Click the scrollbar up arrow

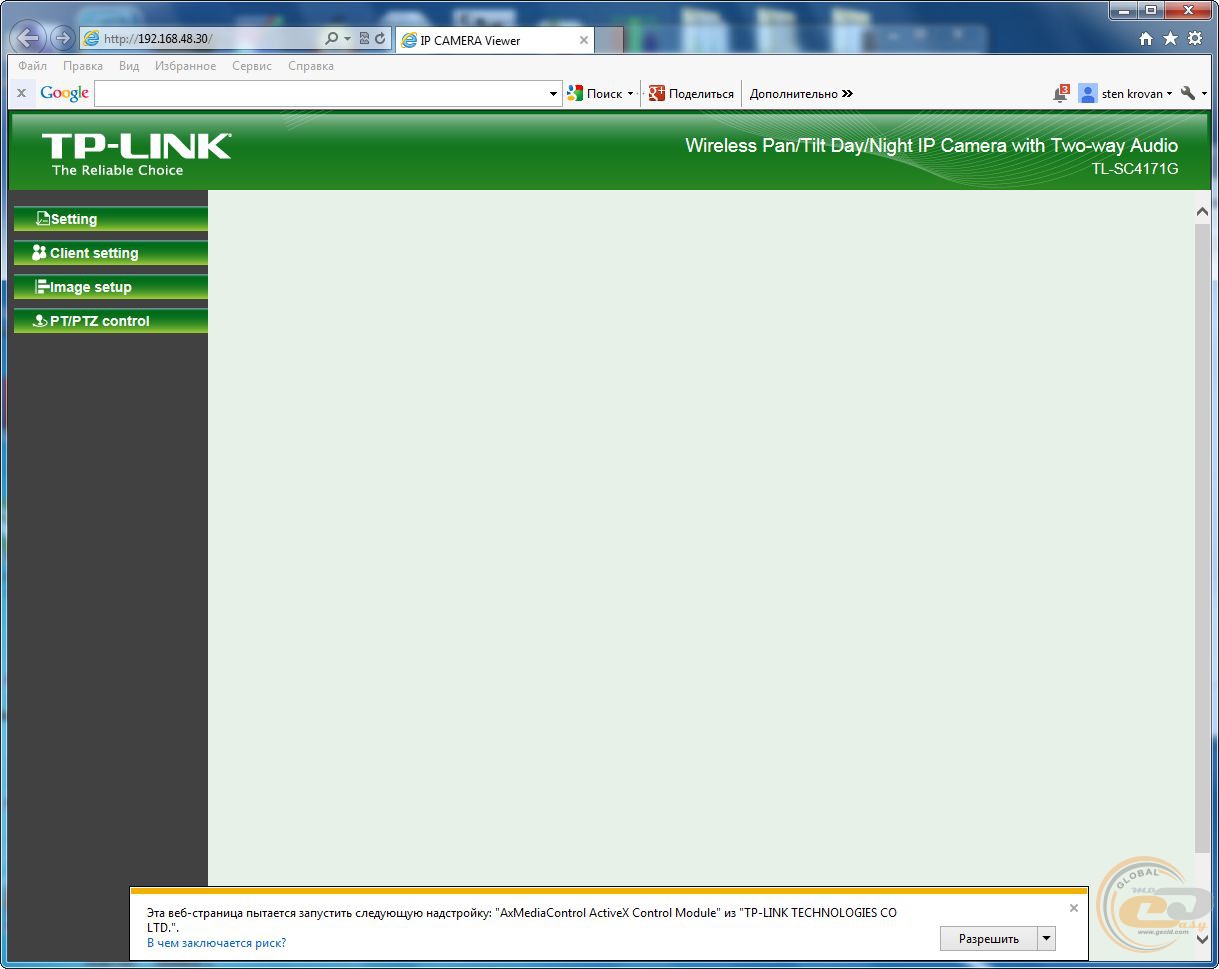coord(1202,212)
